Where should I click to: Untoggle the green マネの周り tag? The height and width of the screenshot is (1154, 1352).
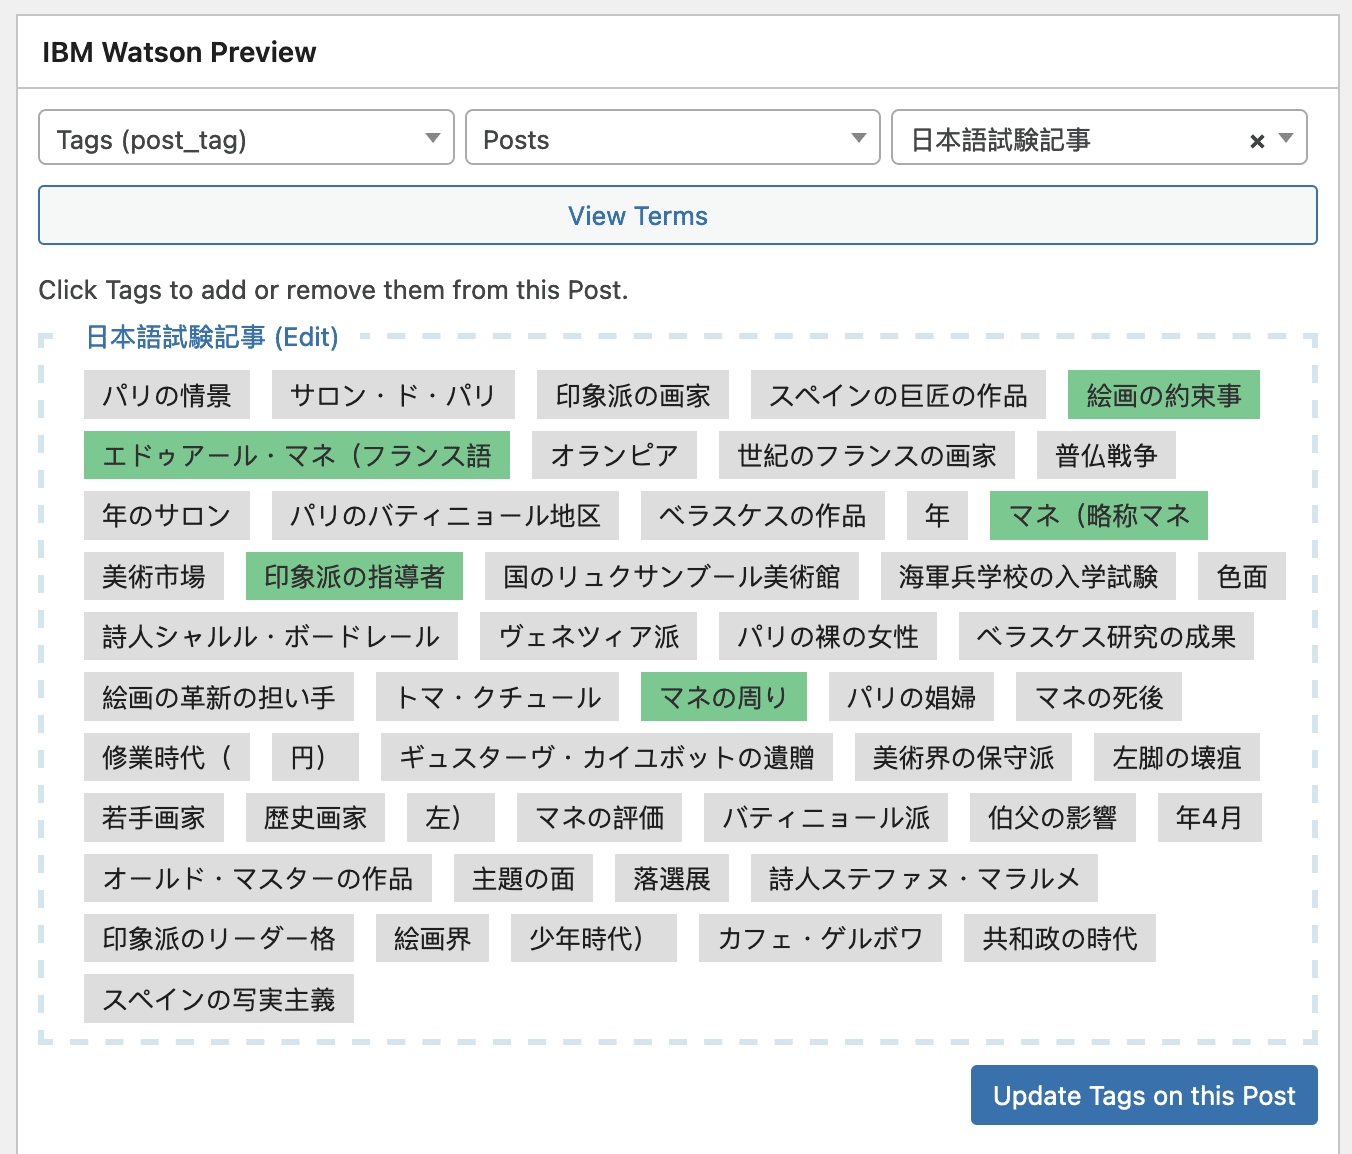pyautogui.click(x=723, y=698)
